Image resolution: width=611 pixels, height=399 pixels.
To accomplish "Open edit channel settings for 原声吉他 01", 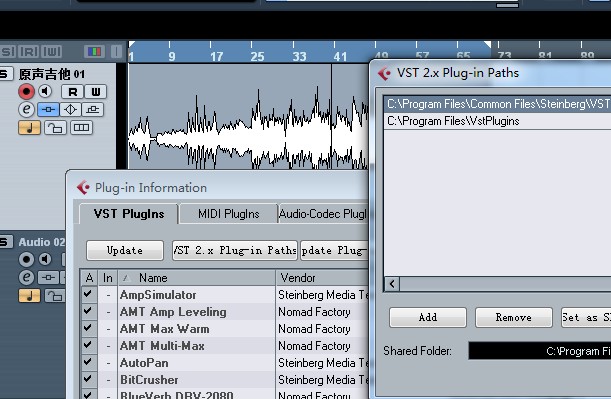I will click(x=26, y=109).
